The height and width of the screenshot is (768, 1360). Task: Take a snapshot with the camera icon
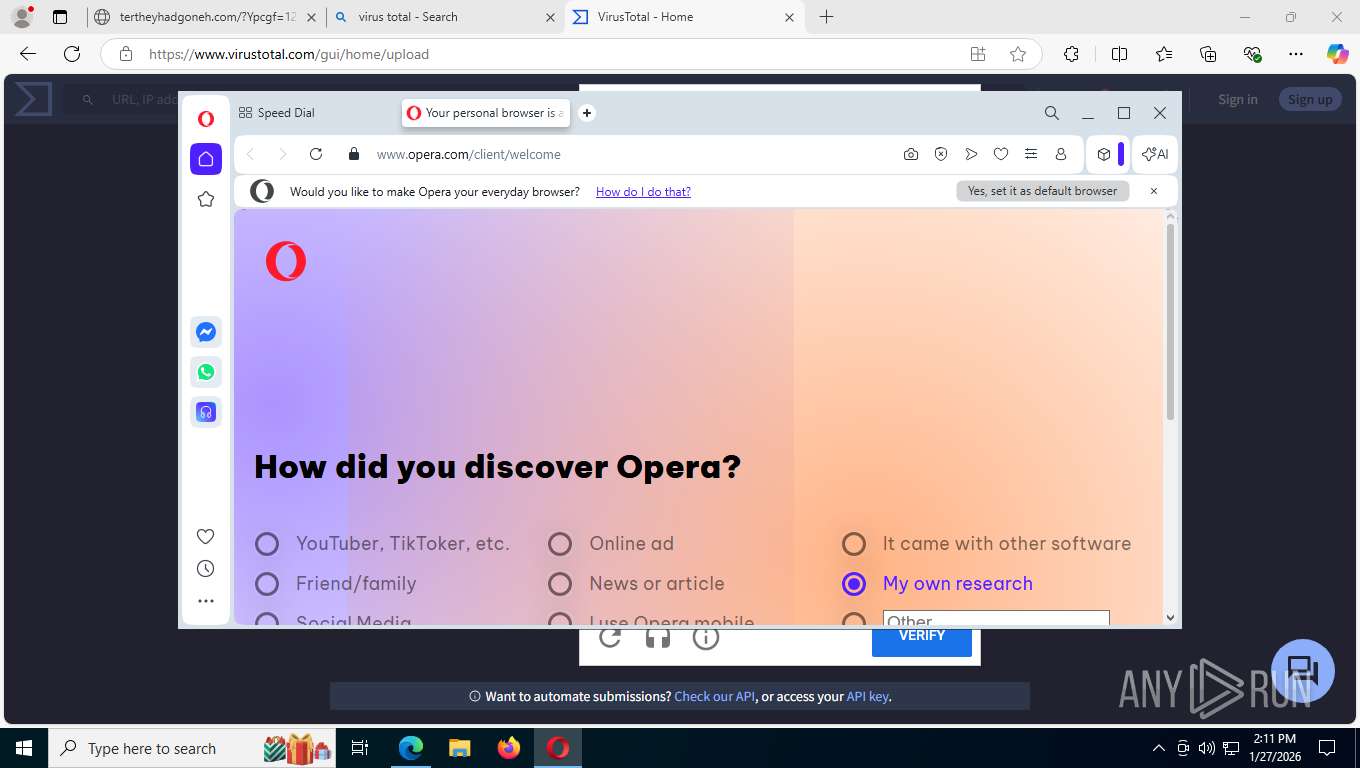(911, 154)
